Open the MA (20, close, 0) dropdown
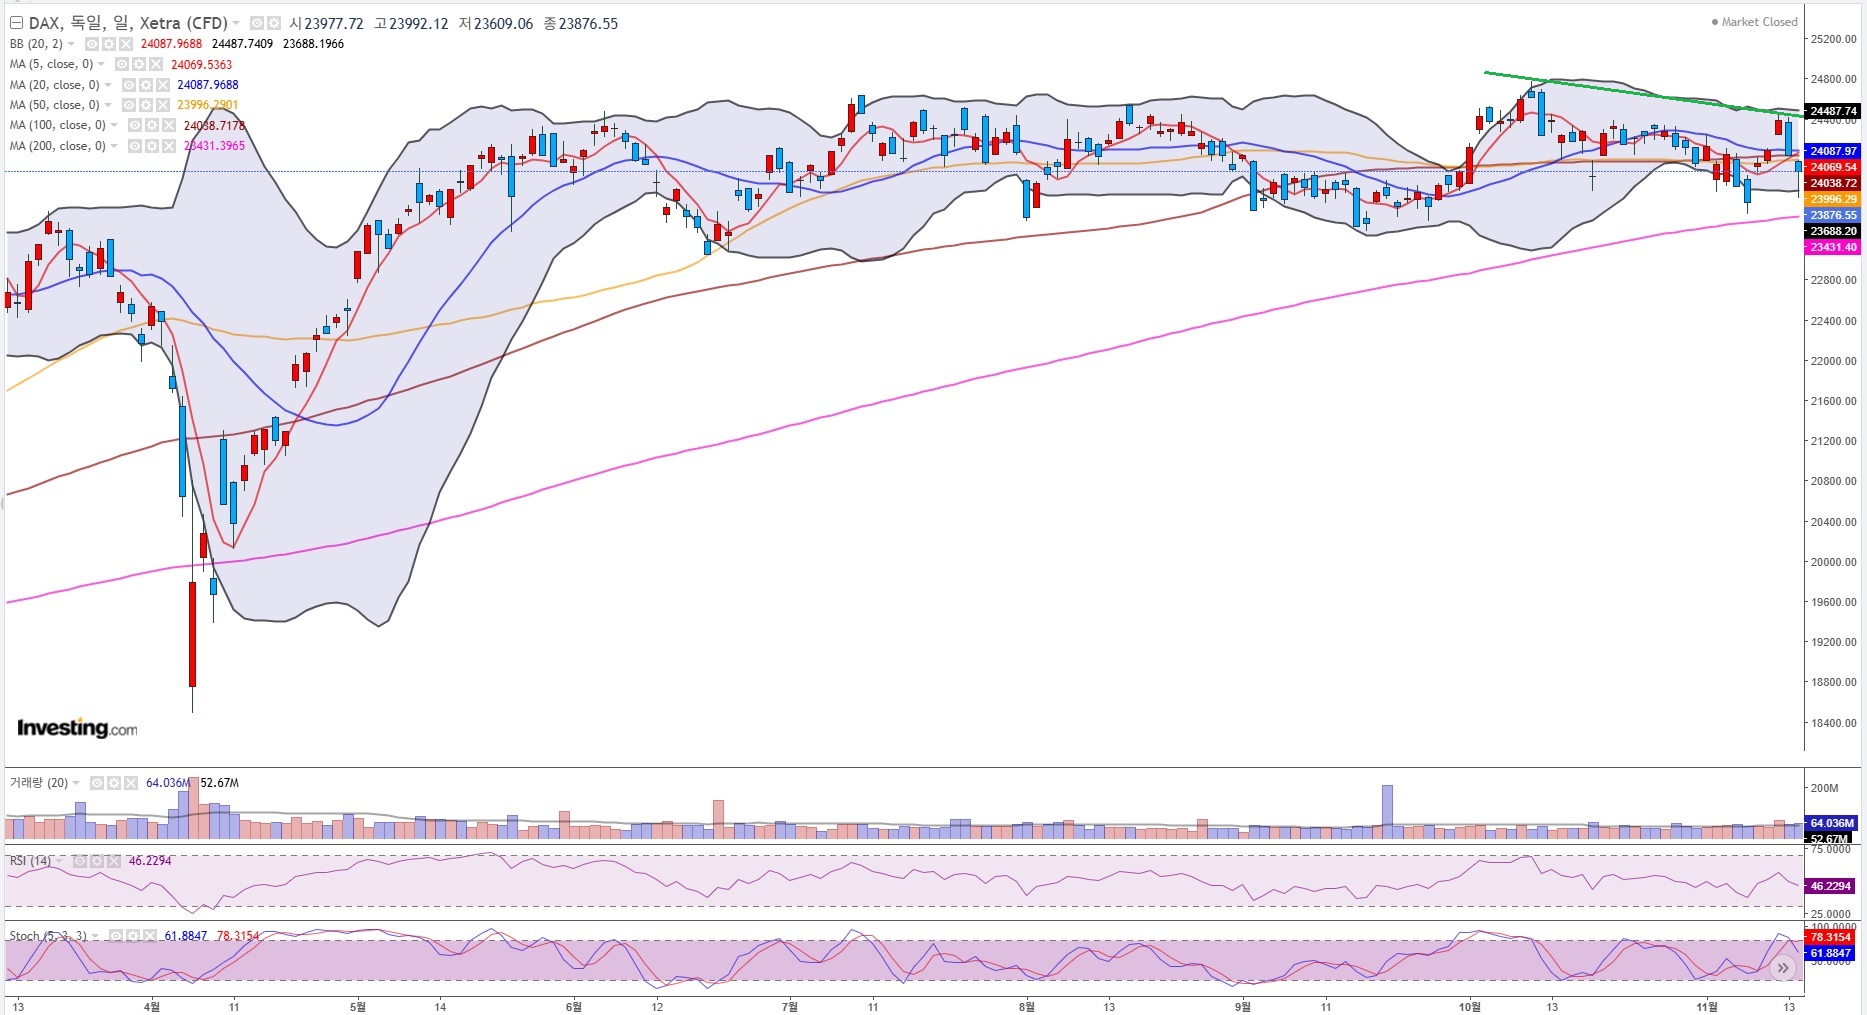1867x1015 pixels. [x=108, y=85]
